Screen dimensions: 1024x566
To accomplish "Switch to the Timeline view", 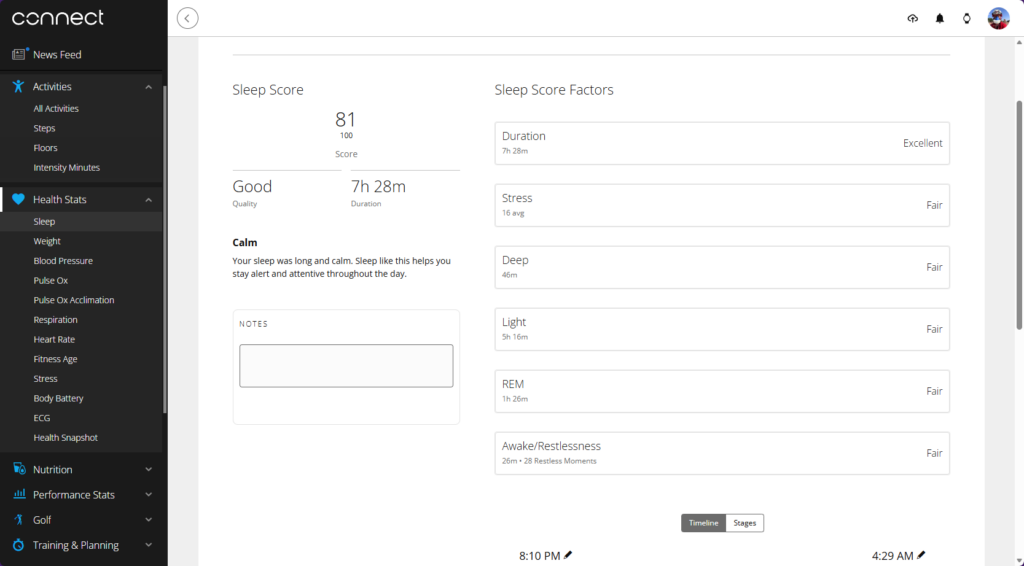I will pyautogui.click(x=703, y=523).
